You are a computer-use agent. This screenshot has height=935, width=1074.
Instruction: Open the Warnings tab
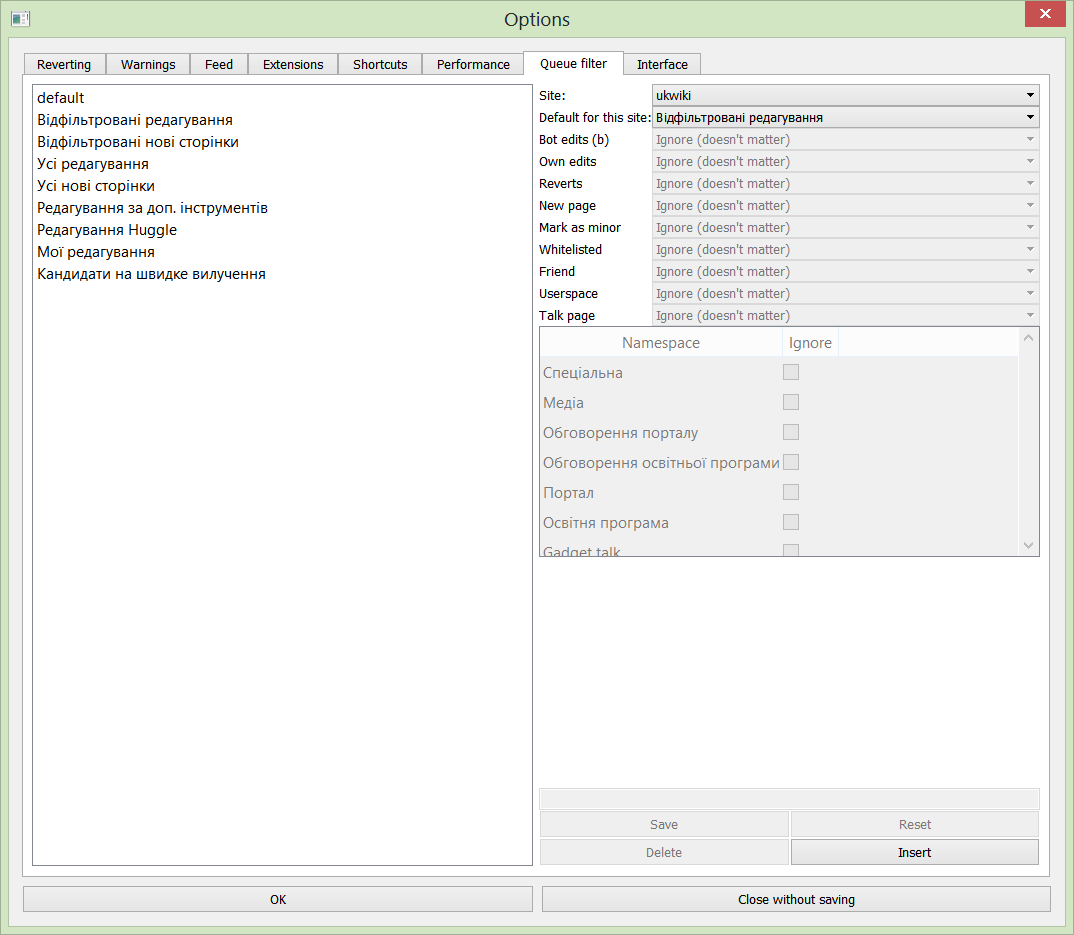tap(148, 64)
